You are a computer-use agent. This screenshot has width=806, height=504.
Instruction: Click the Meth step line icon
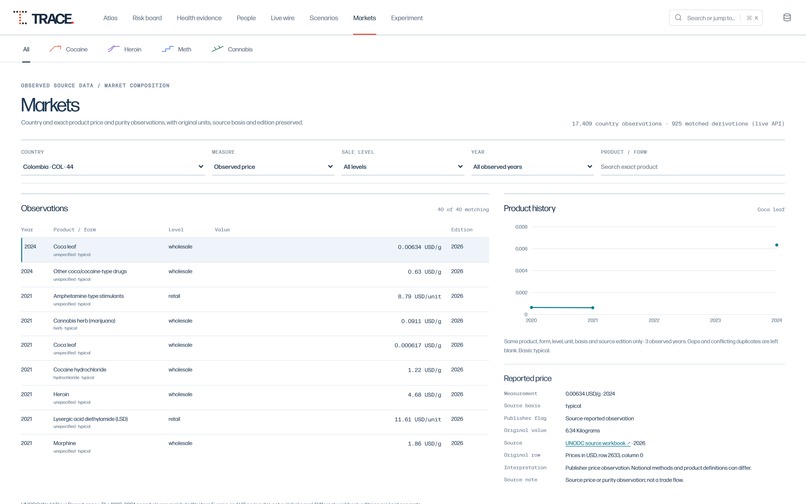[x=168, y=49]
